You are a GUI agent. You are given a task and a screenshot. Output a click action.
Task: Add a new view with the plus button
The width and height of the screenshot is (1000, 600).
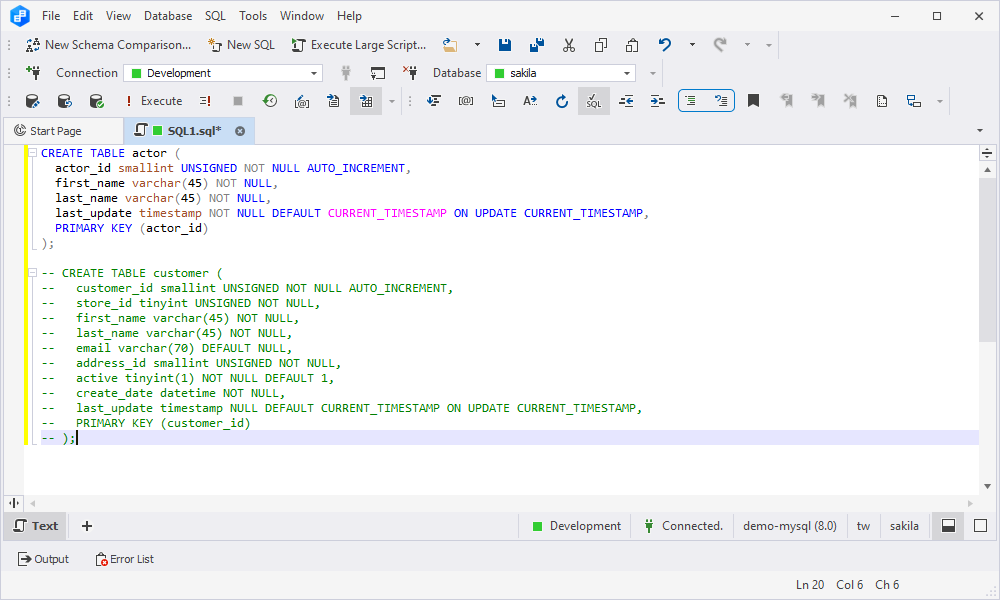click(87, 526)
